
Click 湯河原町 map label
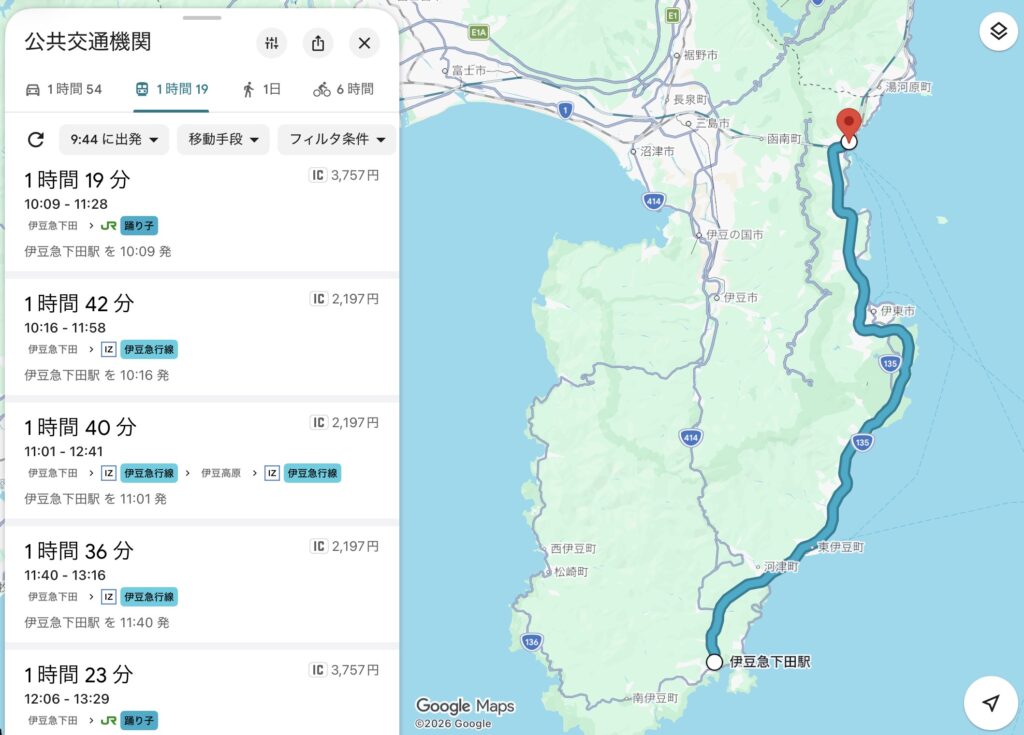908,87
